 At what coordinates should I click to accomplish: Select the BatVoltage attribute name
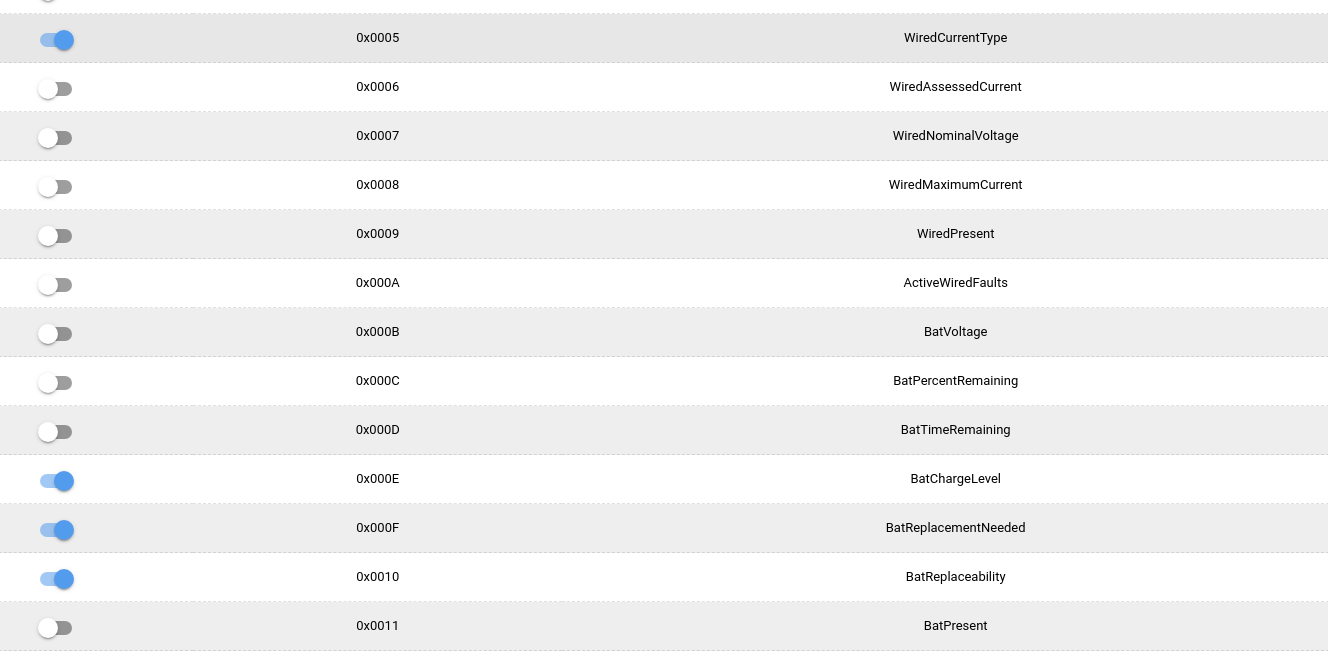click(955, 332)
